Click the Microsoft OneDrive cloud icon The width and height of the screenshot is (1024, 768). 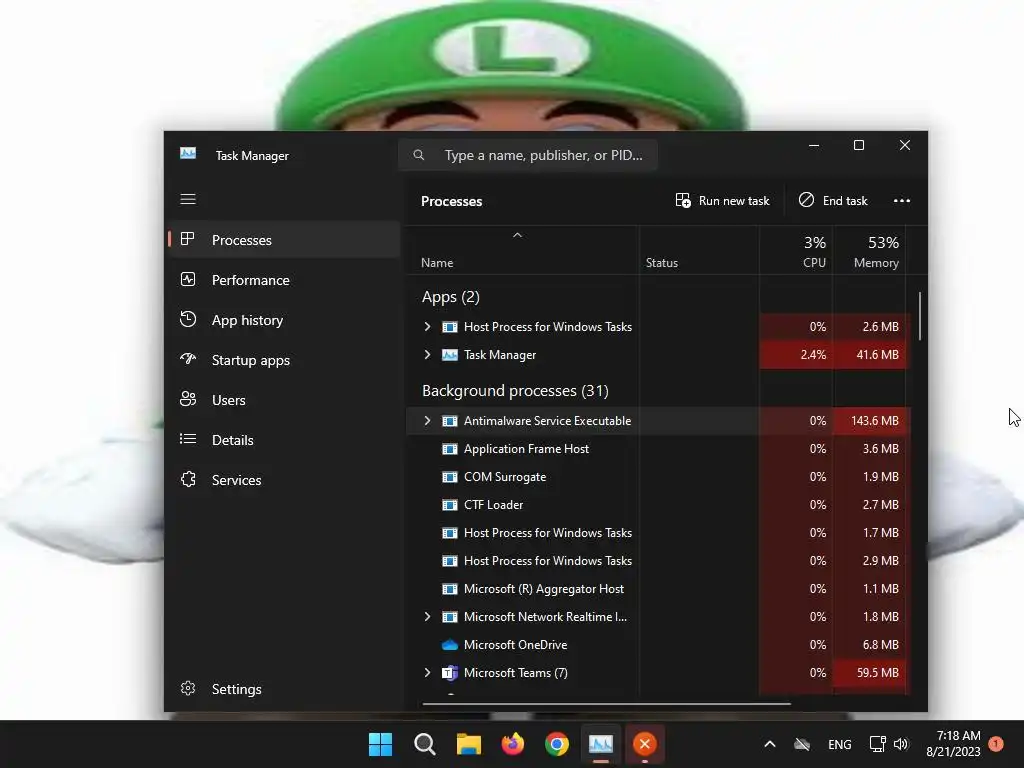(449, 645)
